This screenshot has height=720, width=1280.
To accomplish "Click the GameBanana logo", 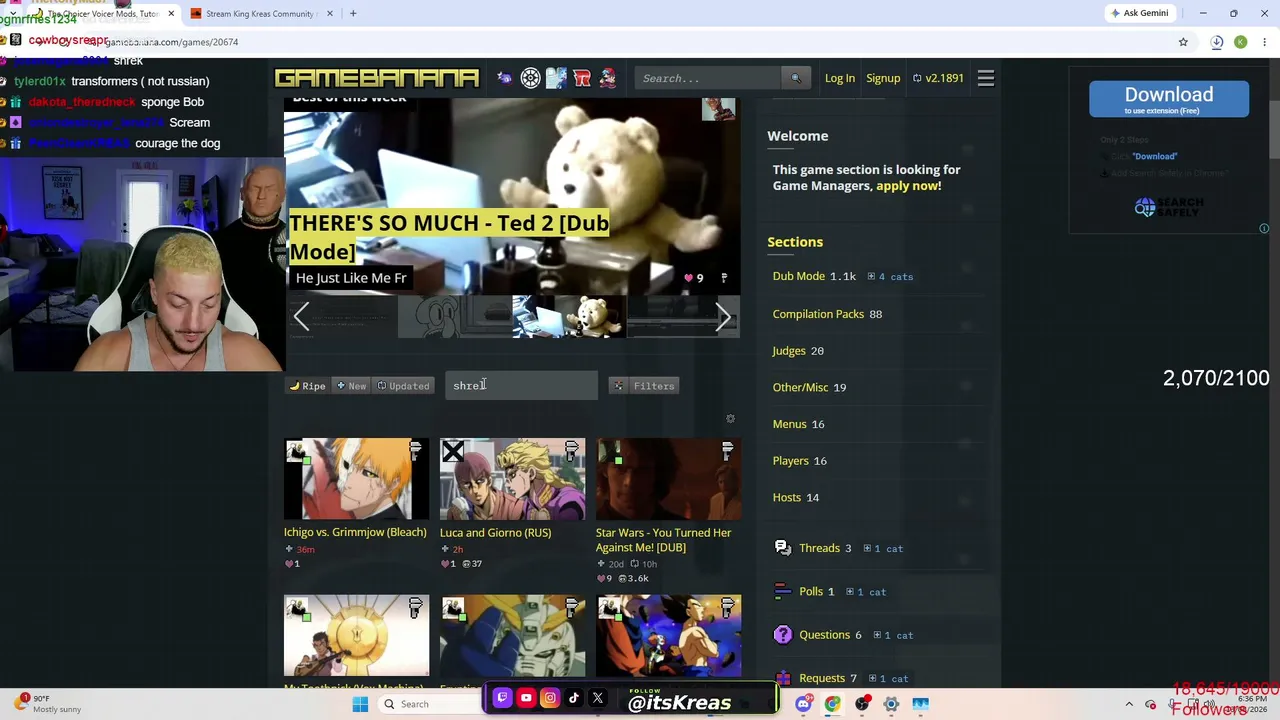I will 377,78.
